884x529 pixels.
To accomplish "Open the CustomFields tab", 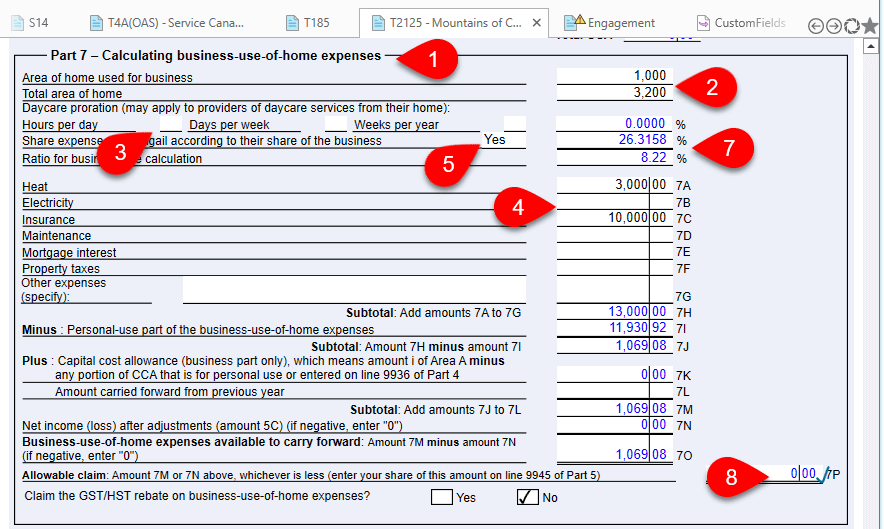I will (741, 23).
